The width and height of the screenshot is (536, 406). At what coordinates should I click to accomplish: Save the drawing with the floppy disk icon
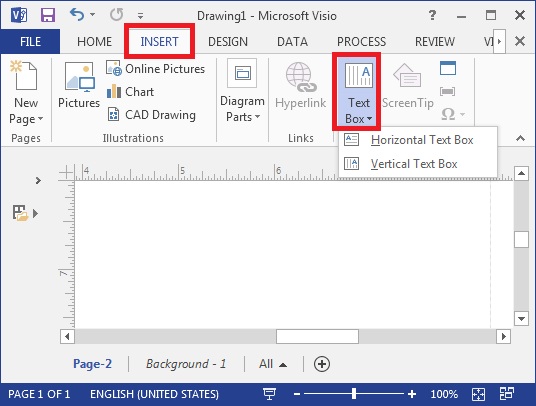pyautogui.click(x=48, y=15)
